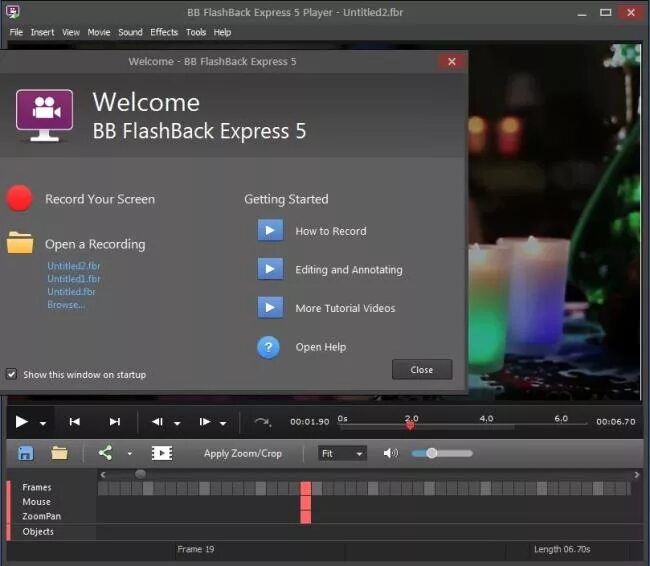Click the timeline horizontal scrollbar thumb
The width and height of the screenshot is (650, 566).
[141, 474]
